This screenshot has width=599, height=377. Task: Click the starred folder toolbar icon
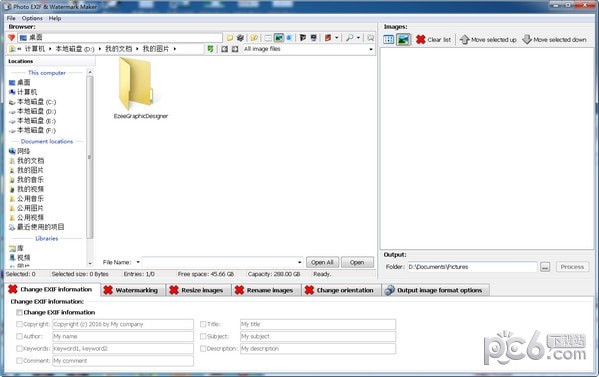[254, 38]
